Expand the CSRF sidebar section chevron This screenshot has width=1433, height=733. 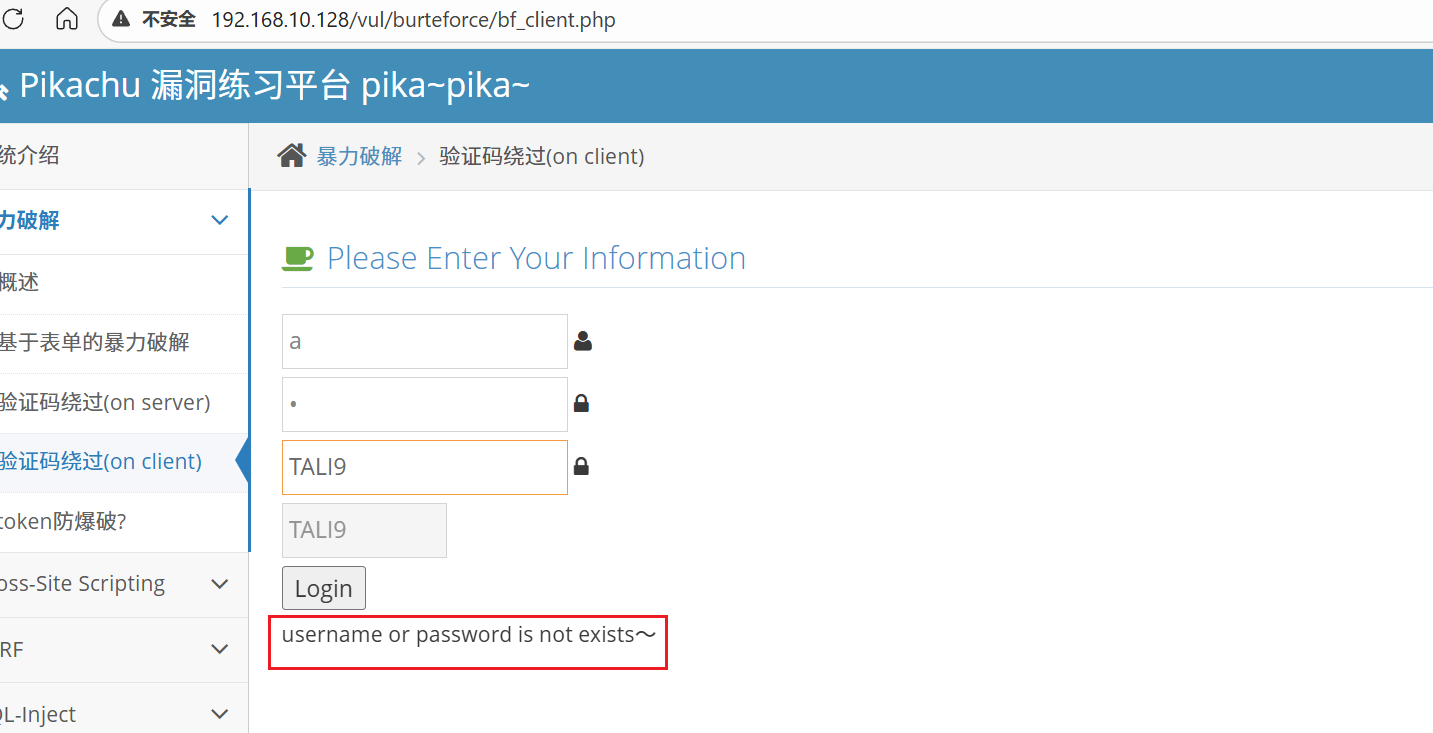point(221,650)
